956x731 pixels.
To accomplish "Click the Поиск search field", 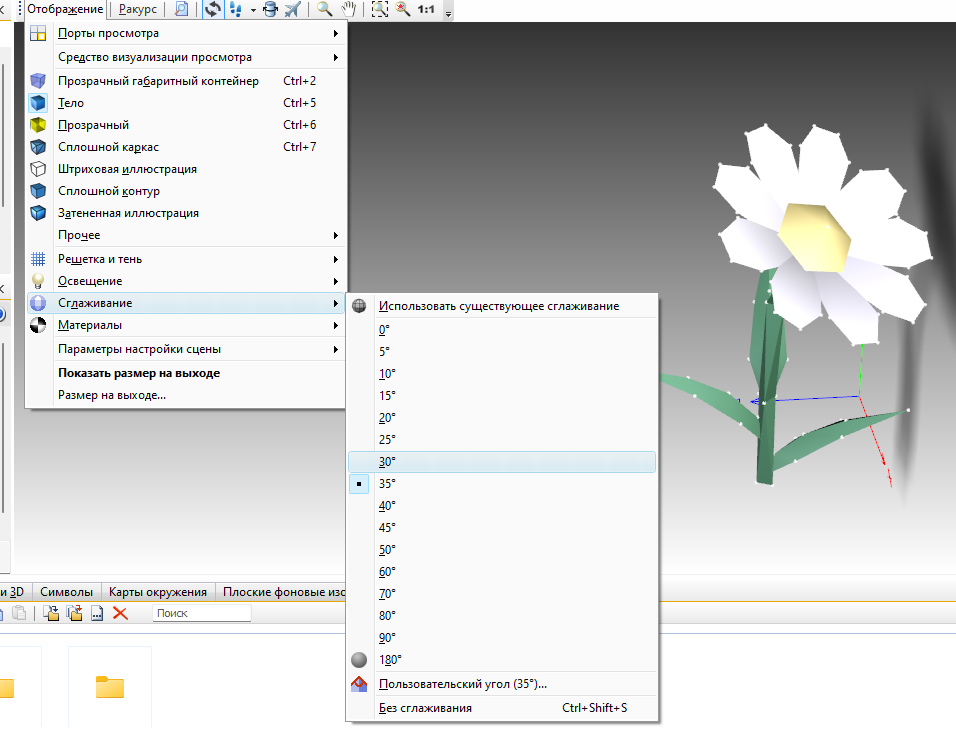I will pyautogui.click(x=202, y=613).
